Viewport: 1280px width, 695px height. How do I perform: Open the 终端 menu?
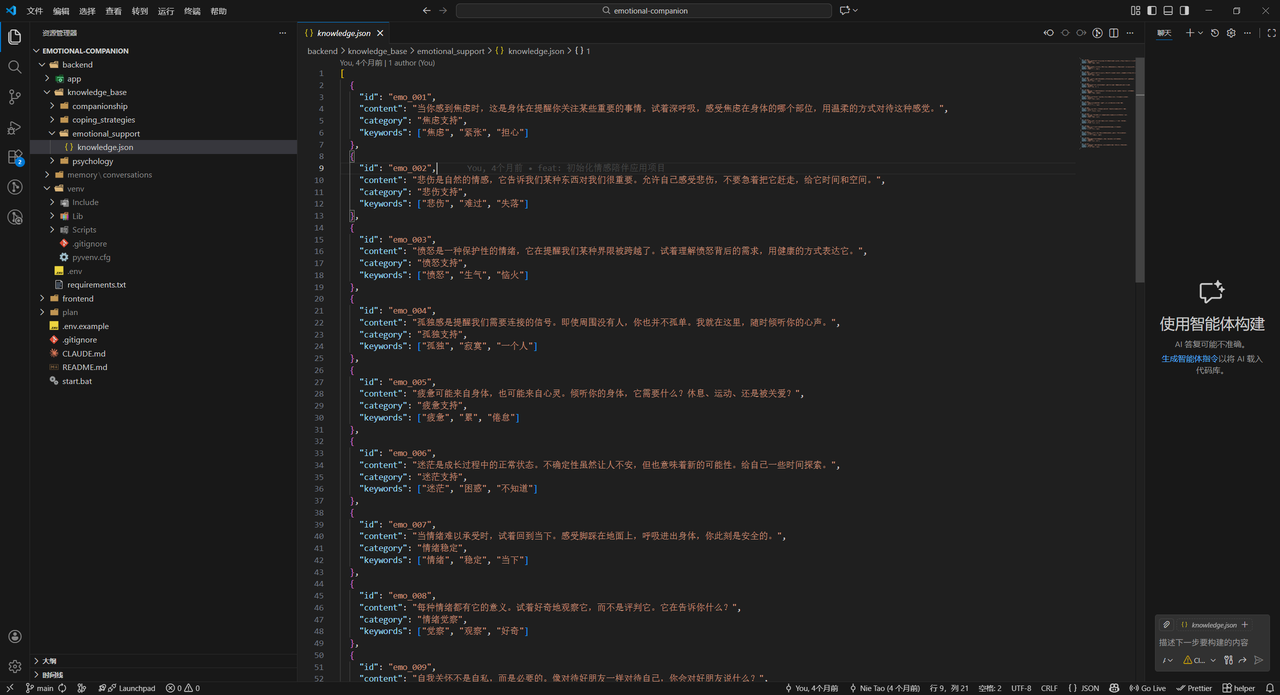[192, 11]
